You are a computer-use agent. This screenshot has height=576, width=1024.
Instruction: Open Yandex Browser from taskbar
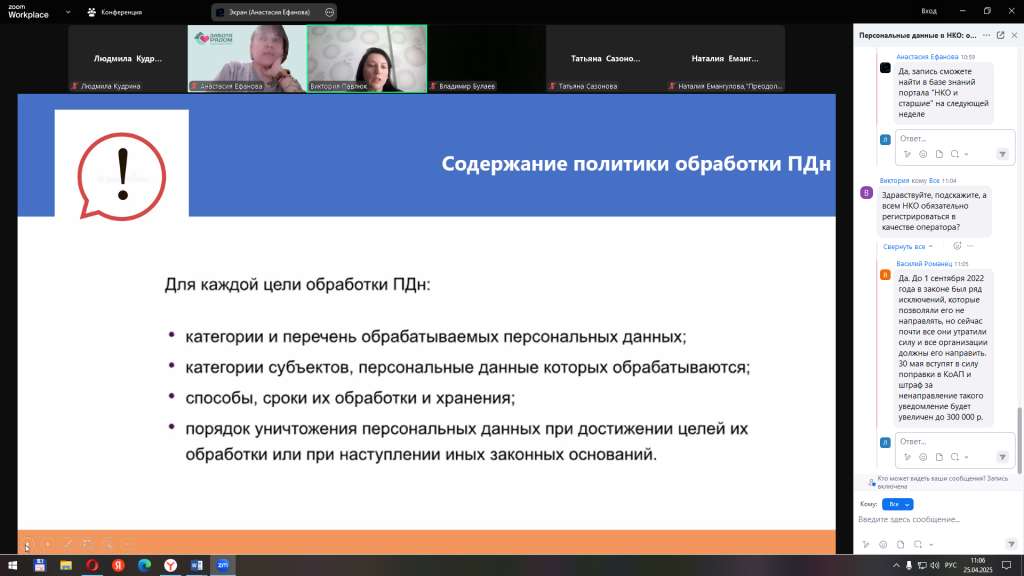tap(170, 565)
